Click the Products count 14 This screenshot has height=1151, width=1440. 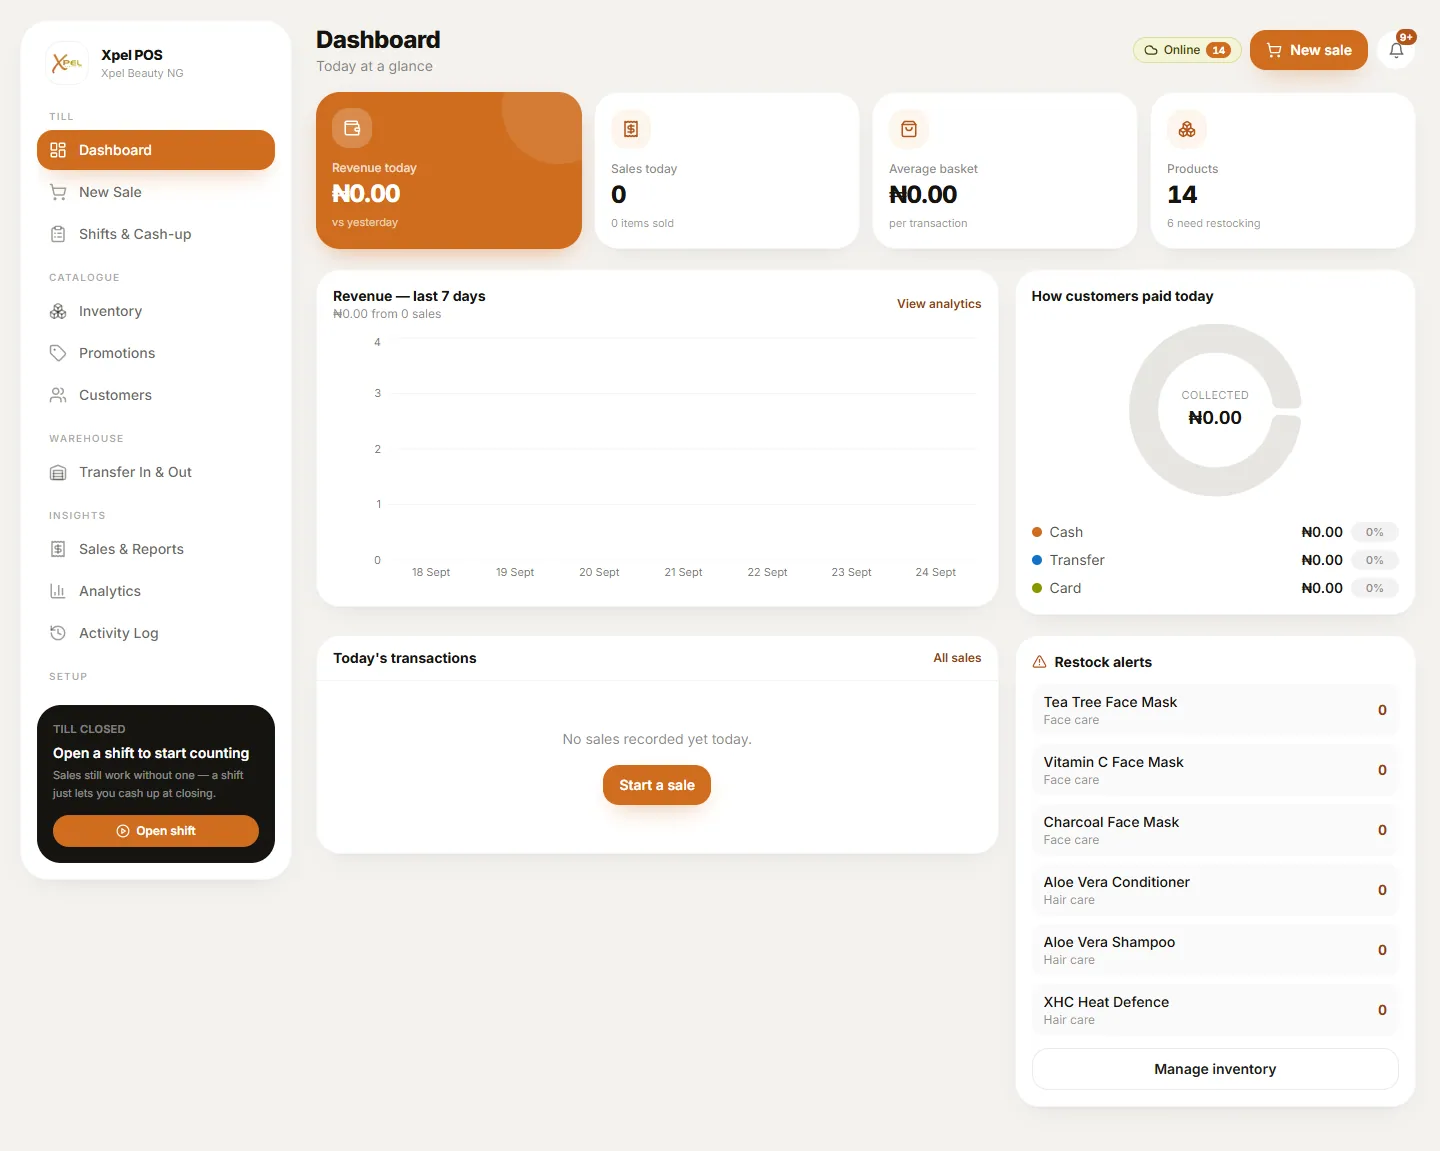pyautogui.click(x=1182, y=195)
